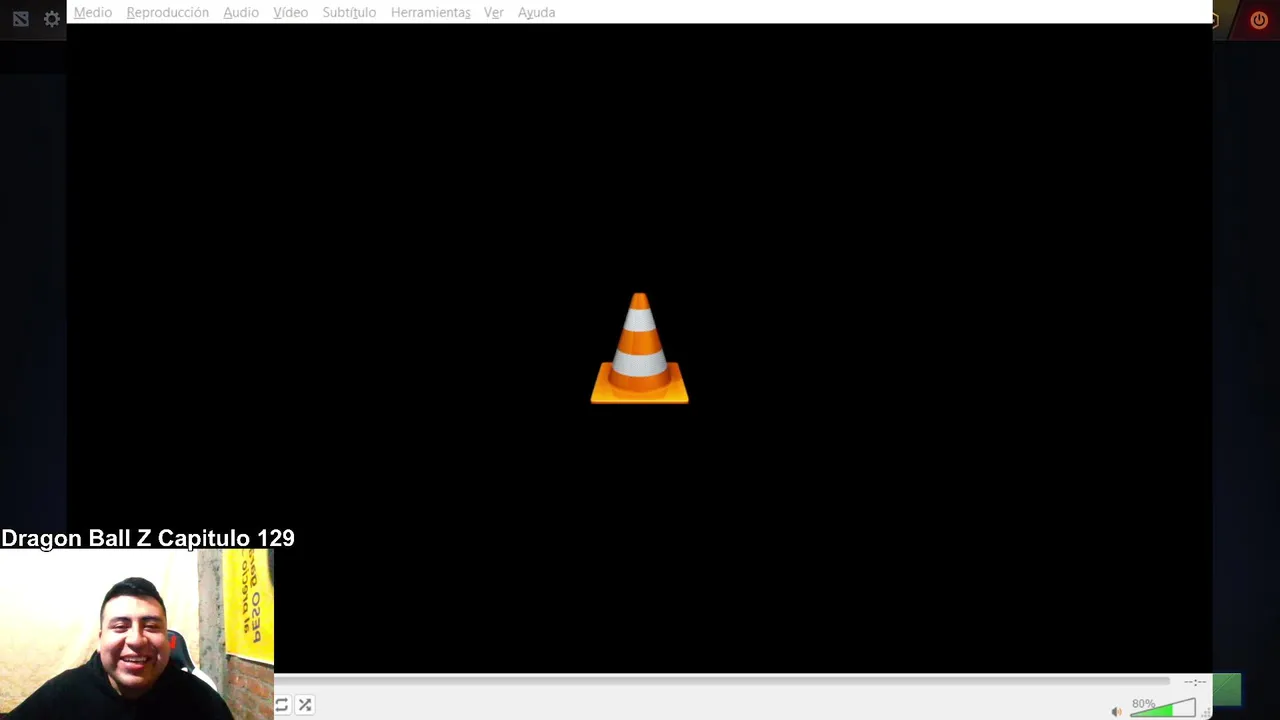Open the Vídeo menu
Viewport: 1280px width, 720px height.
click(x=290, y=12)
